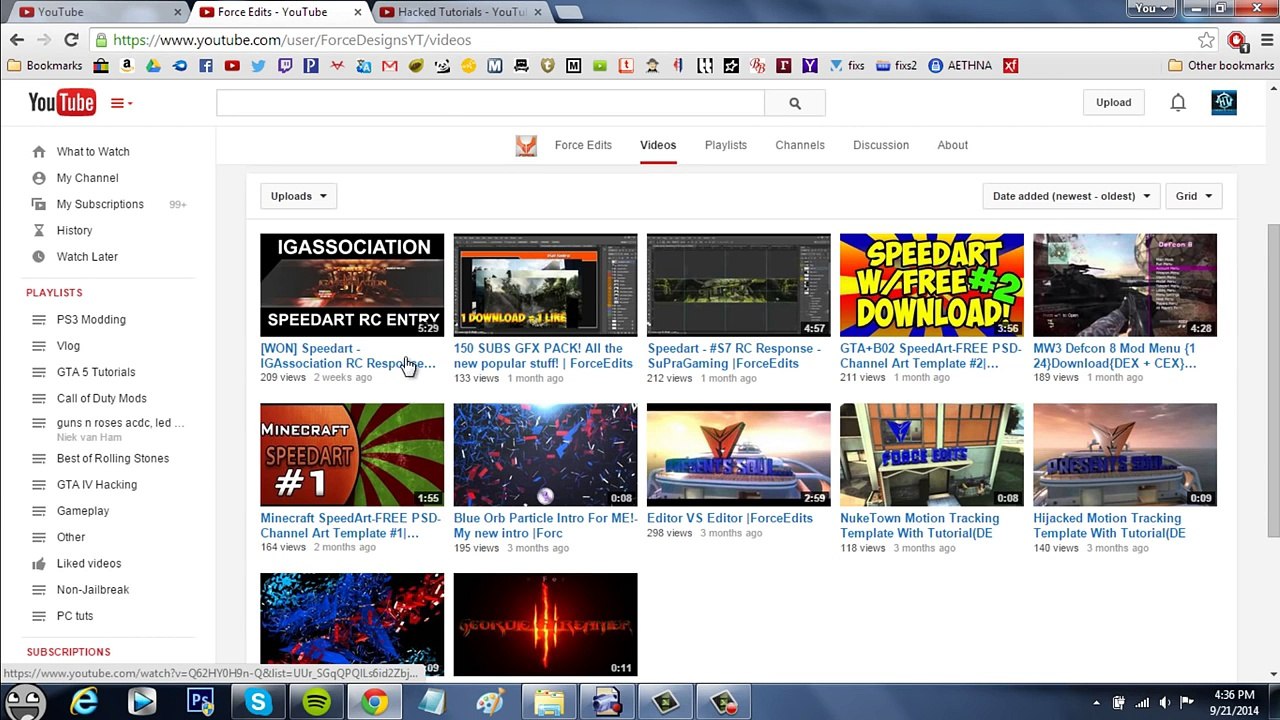Expand the Uploads filter dropdown
The width and height of the screenshot is (1280, 720).
[x=298, y=196]
